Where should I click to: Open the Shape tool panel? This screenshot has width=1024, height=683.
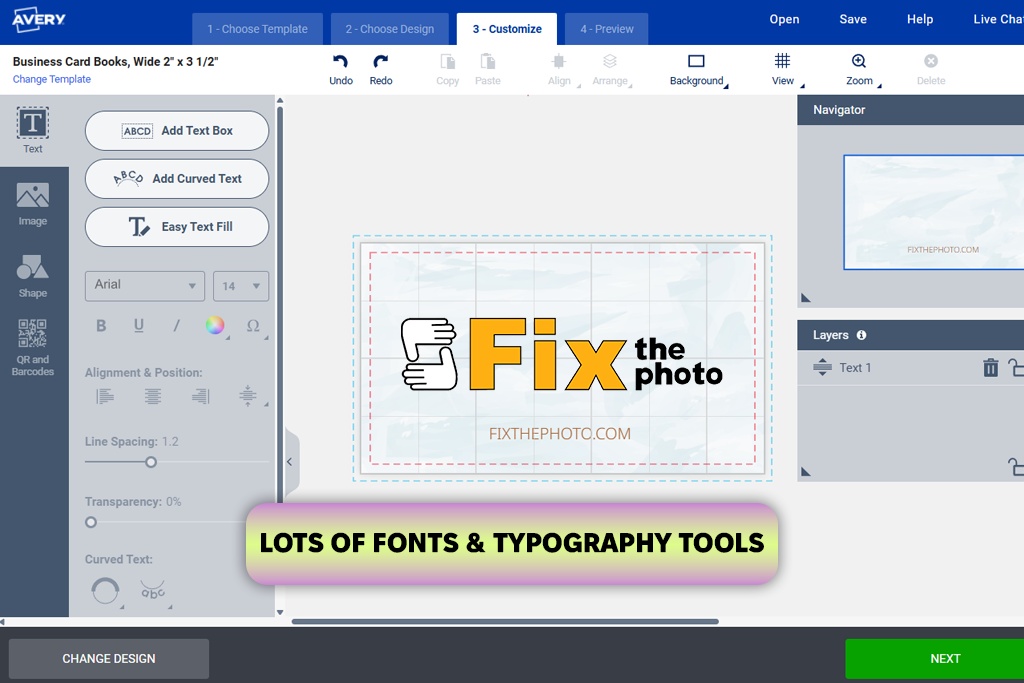(x=33, y=276)
